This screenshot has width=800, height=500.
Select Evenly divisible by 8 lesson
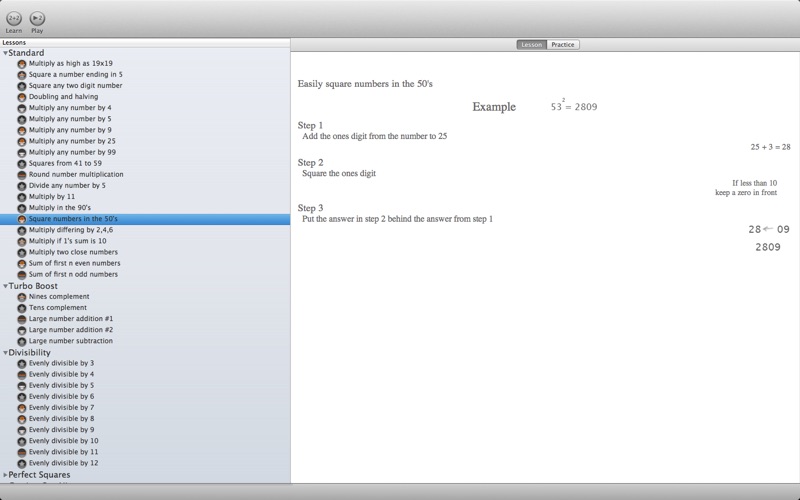pyautogui.click(x=61, y=418)
